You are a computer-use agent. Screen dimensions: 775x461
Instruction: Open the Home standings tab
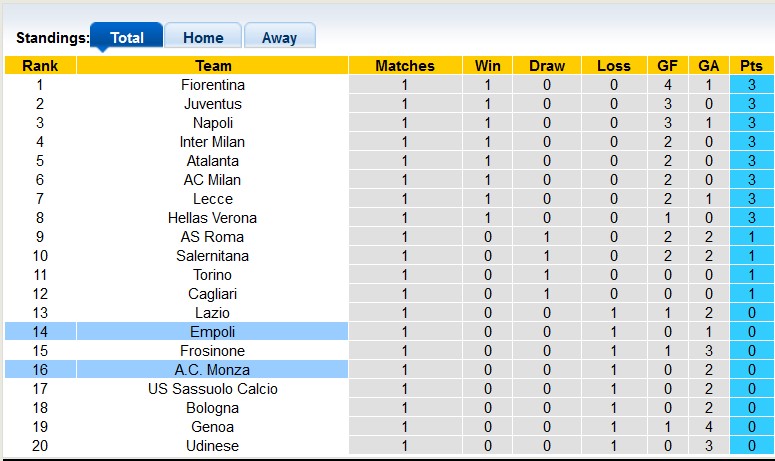(x=203, y=38)
